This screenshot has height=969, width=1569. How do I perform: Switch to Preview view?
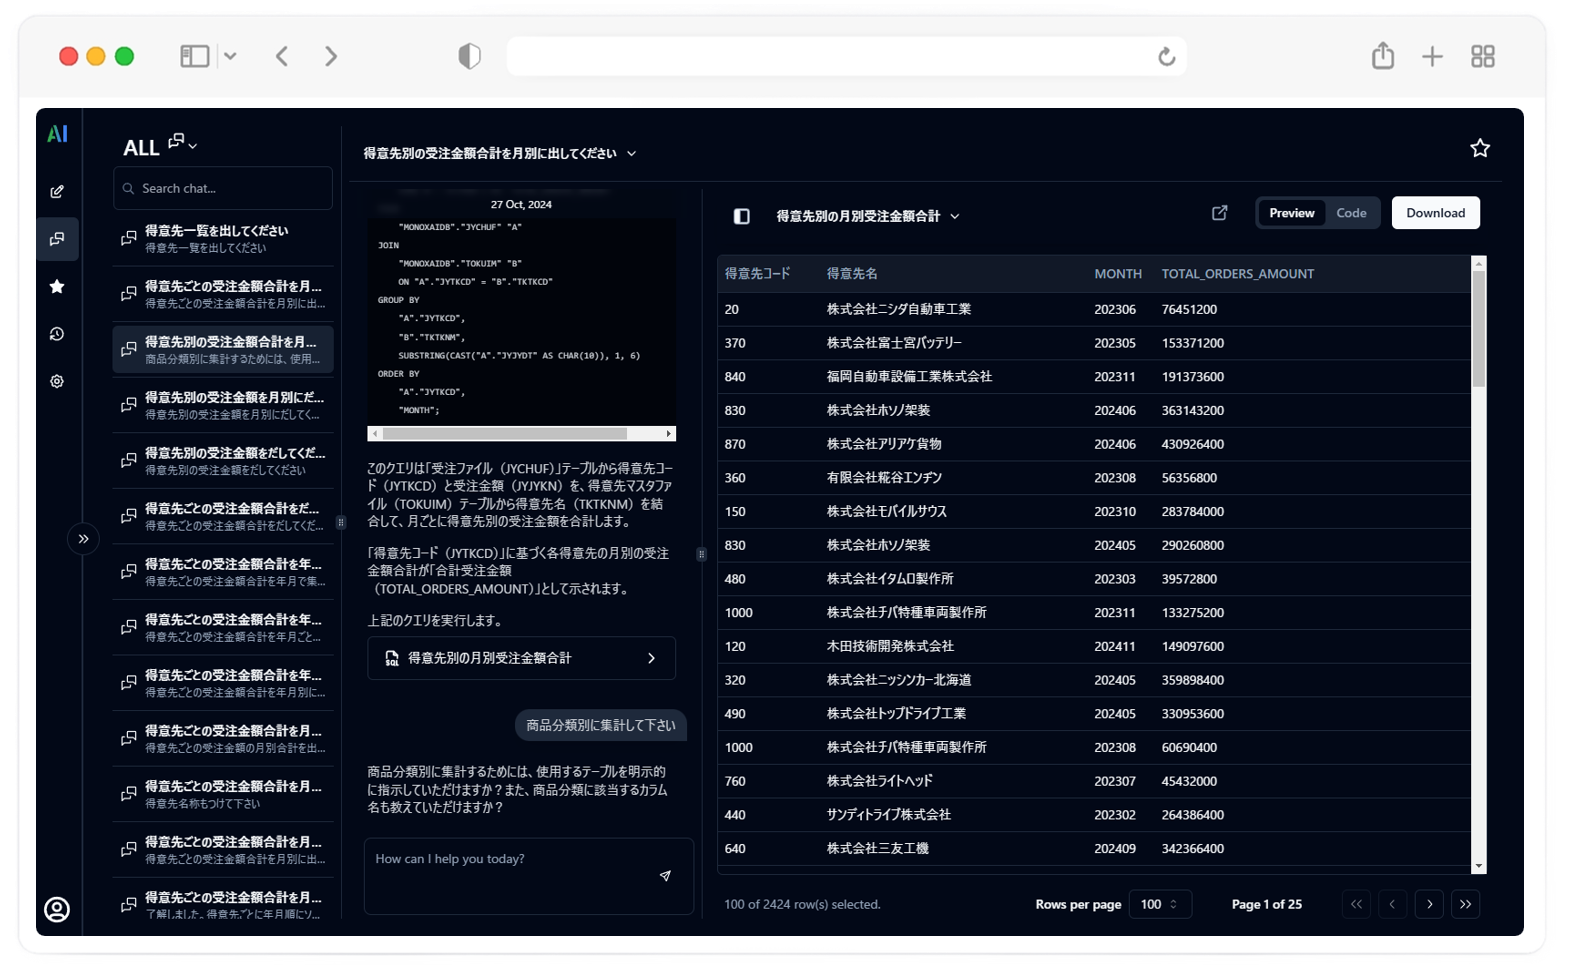(x=1291, y=213)
